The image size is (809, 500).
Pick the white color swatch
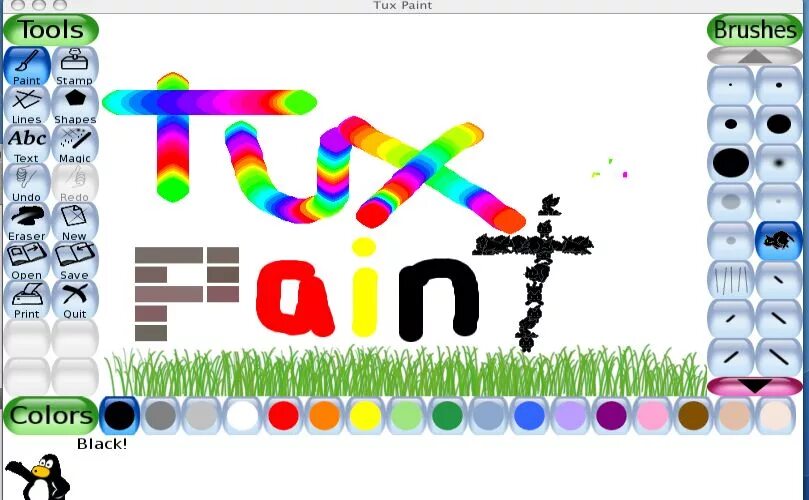click(x=242, y=415)
